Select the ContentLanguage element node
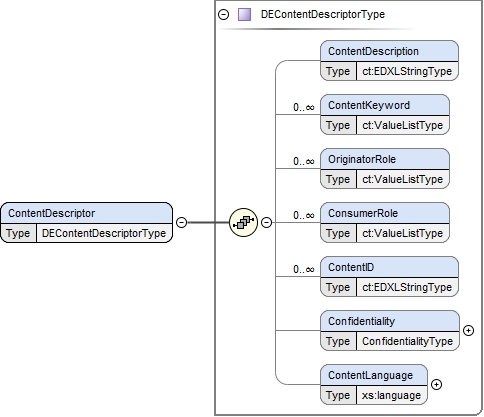 coord(374,384)
